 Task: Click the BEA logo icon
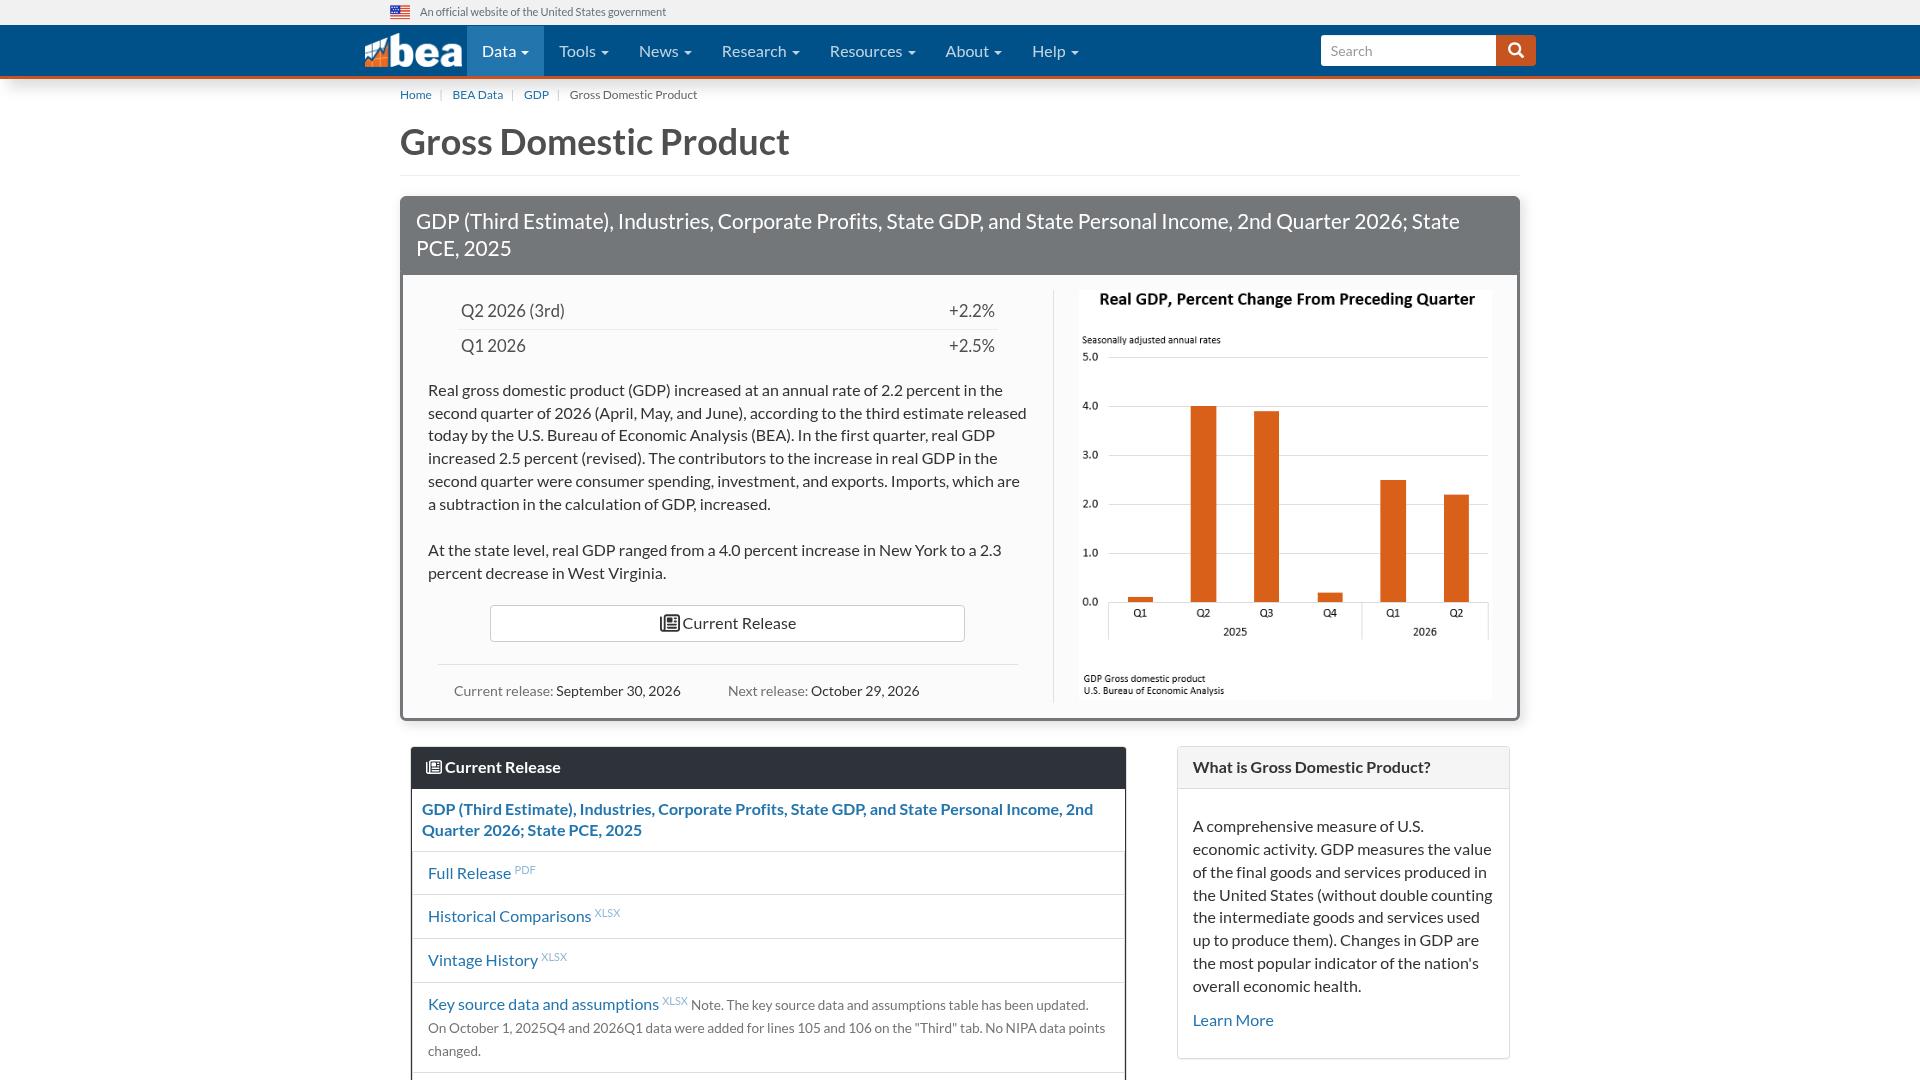pos(413,51)
